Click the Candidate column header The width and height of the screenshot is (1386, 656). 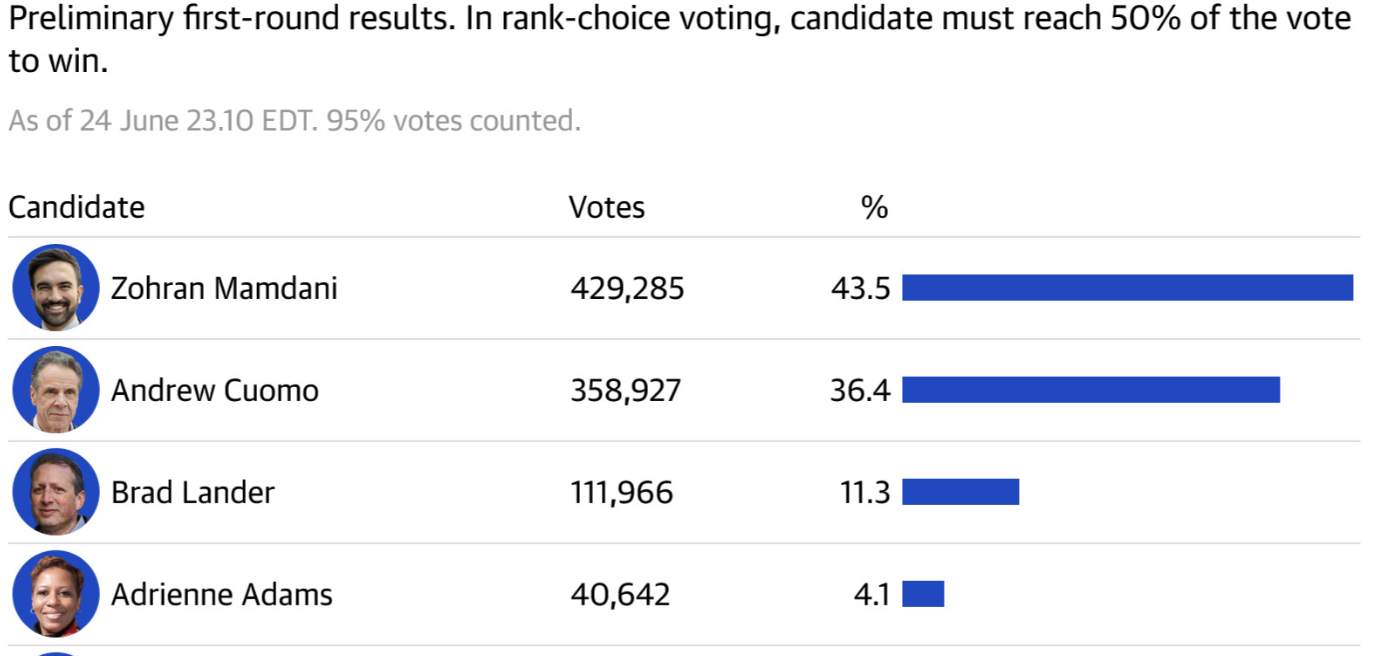[x=76, y=207]
